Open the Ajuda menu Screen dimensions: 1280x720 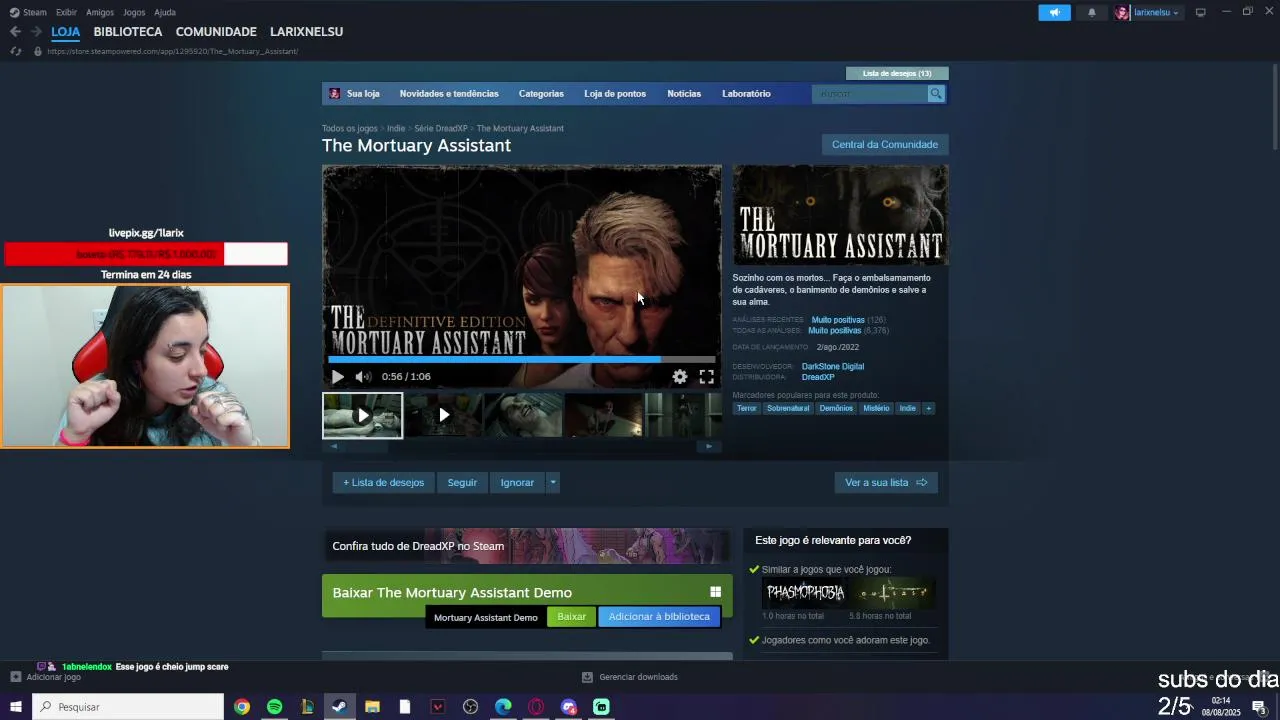point(165,12)
